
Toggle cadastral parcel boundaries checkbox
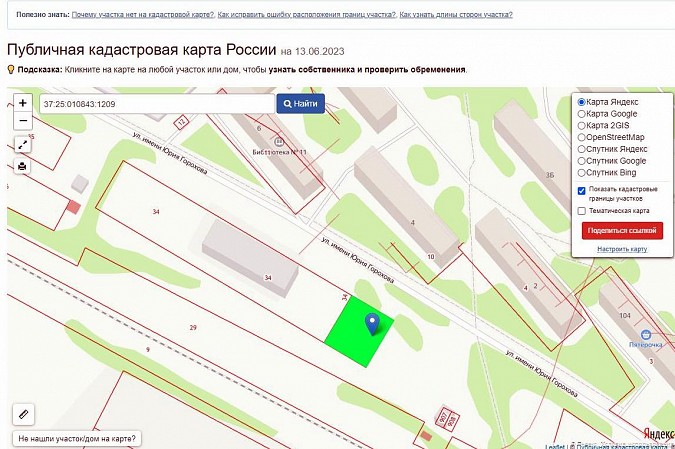582,191
